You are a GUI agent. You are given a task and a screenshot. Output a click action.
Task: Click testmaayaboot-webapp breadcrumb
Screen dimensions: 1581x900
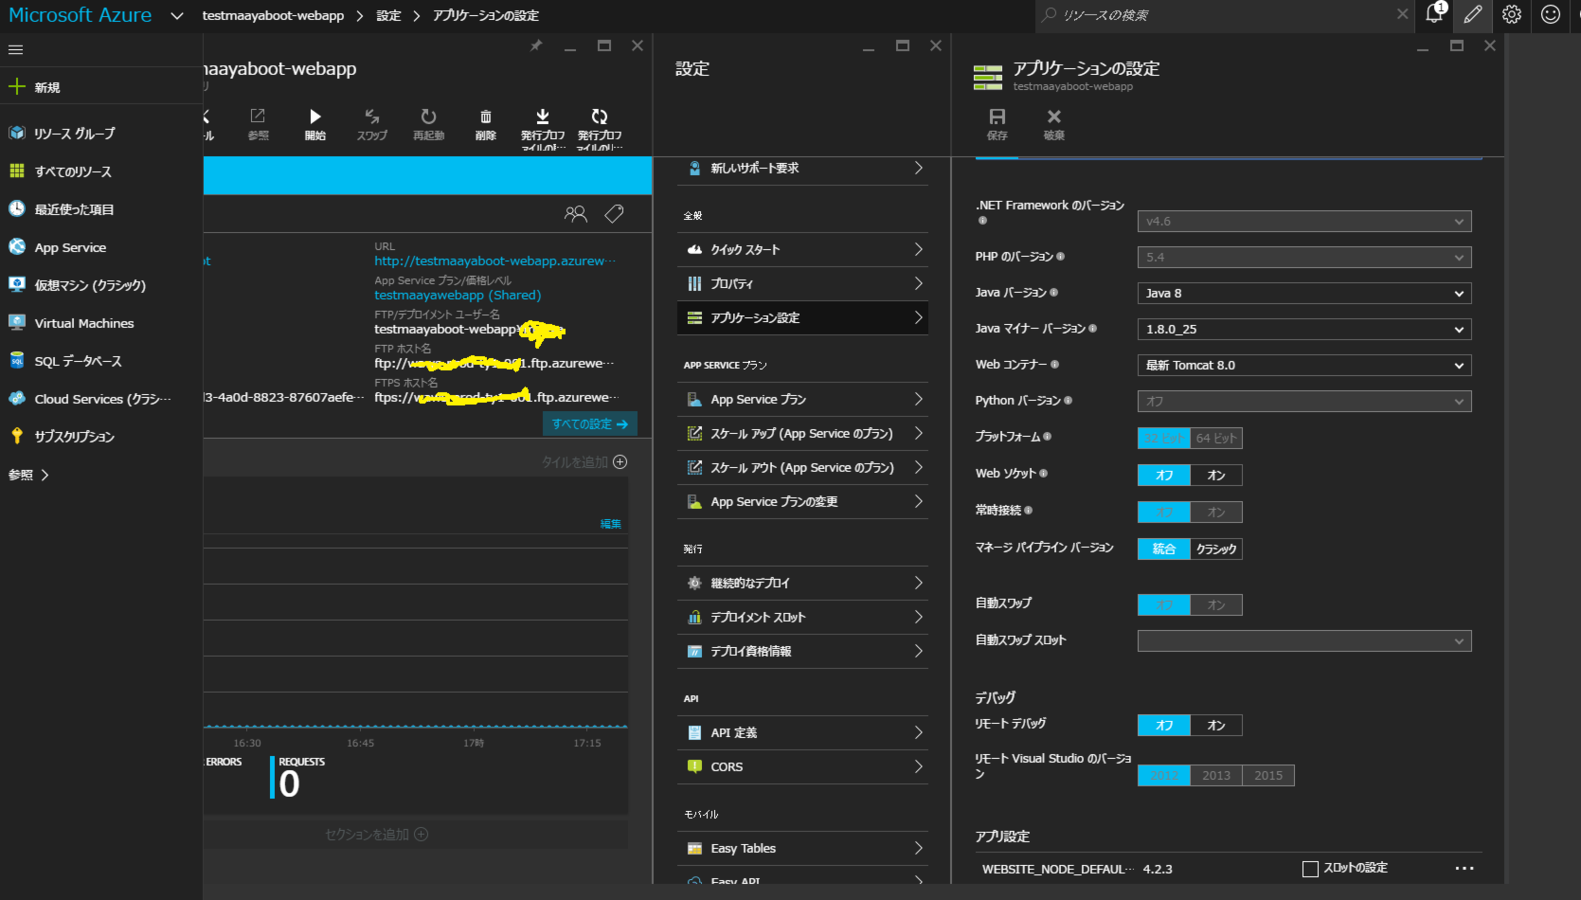pos(273,16)
